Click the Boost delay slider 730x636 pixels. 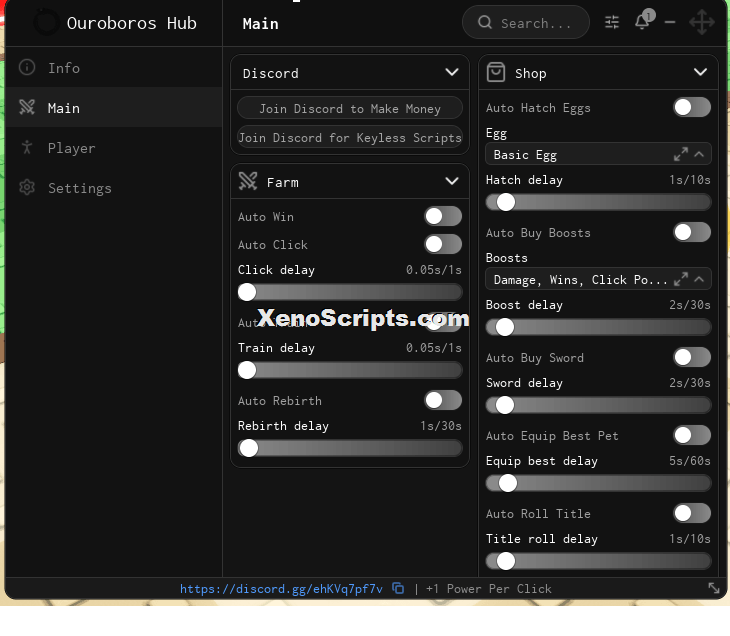598,327
